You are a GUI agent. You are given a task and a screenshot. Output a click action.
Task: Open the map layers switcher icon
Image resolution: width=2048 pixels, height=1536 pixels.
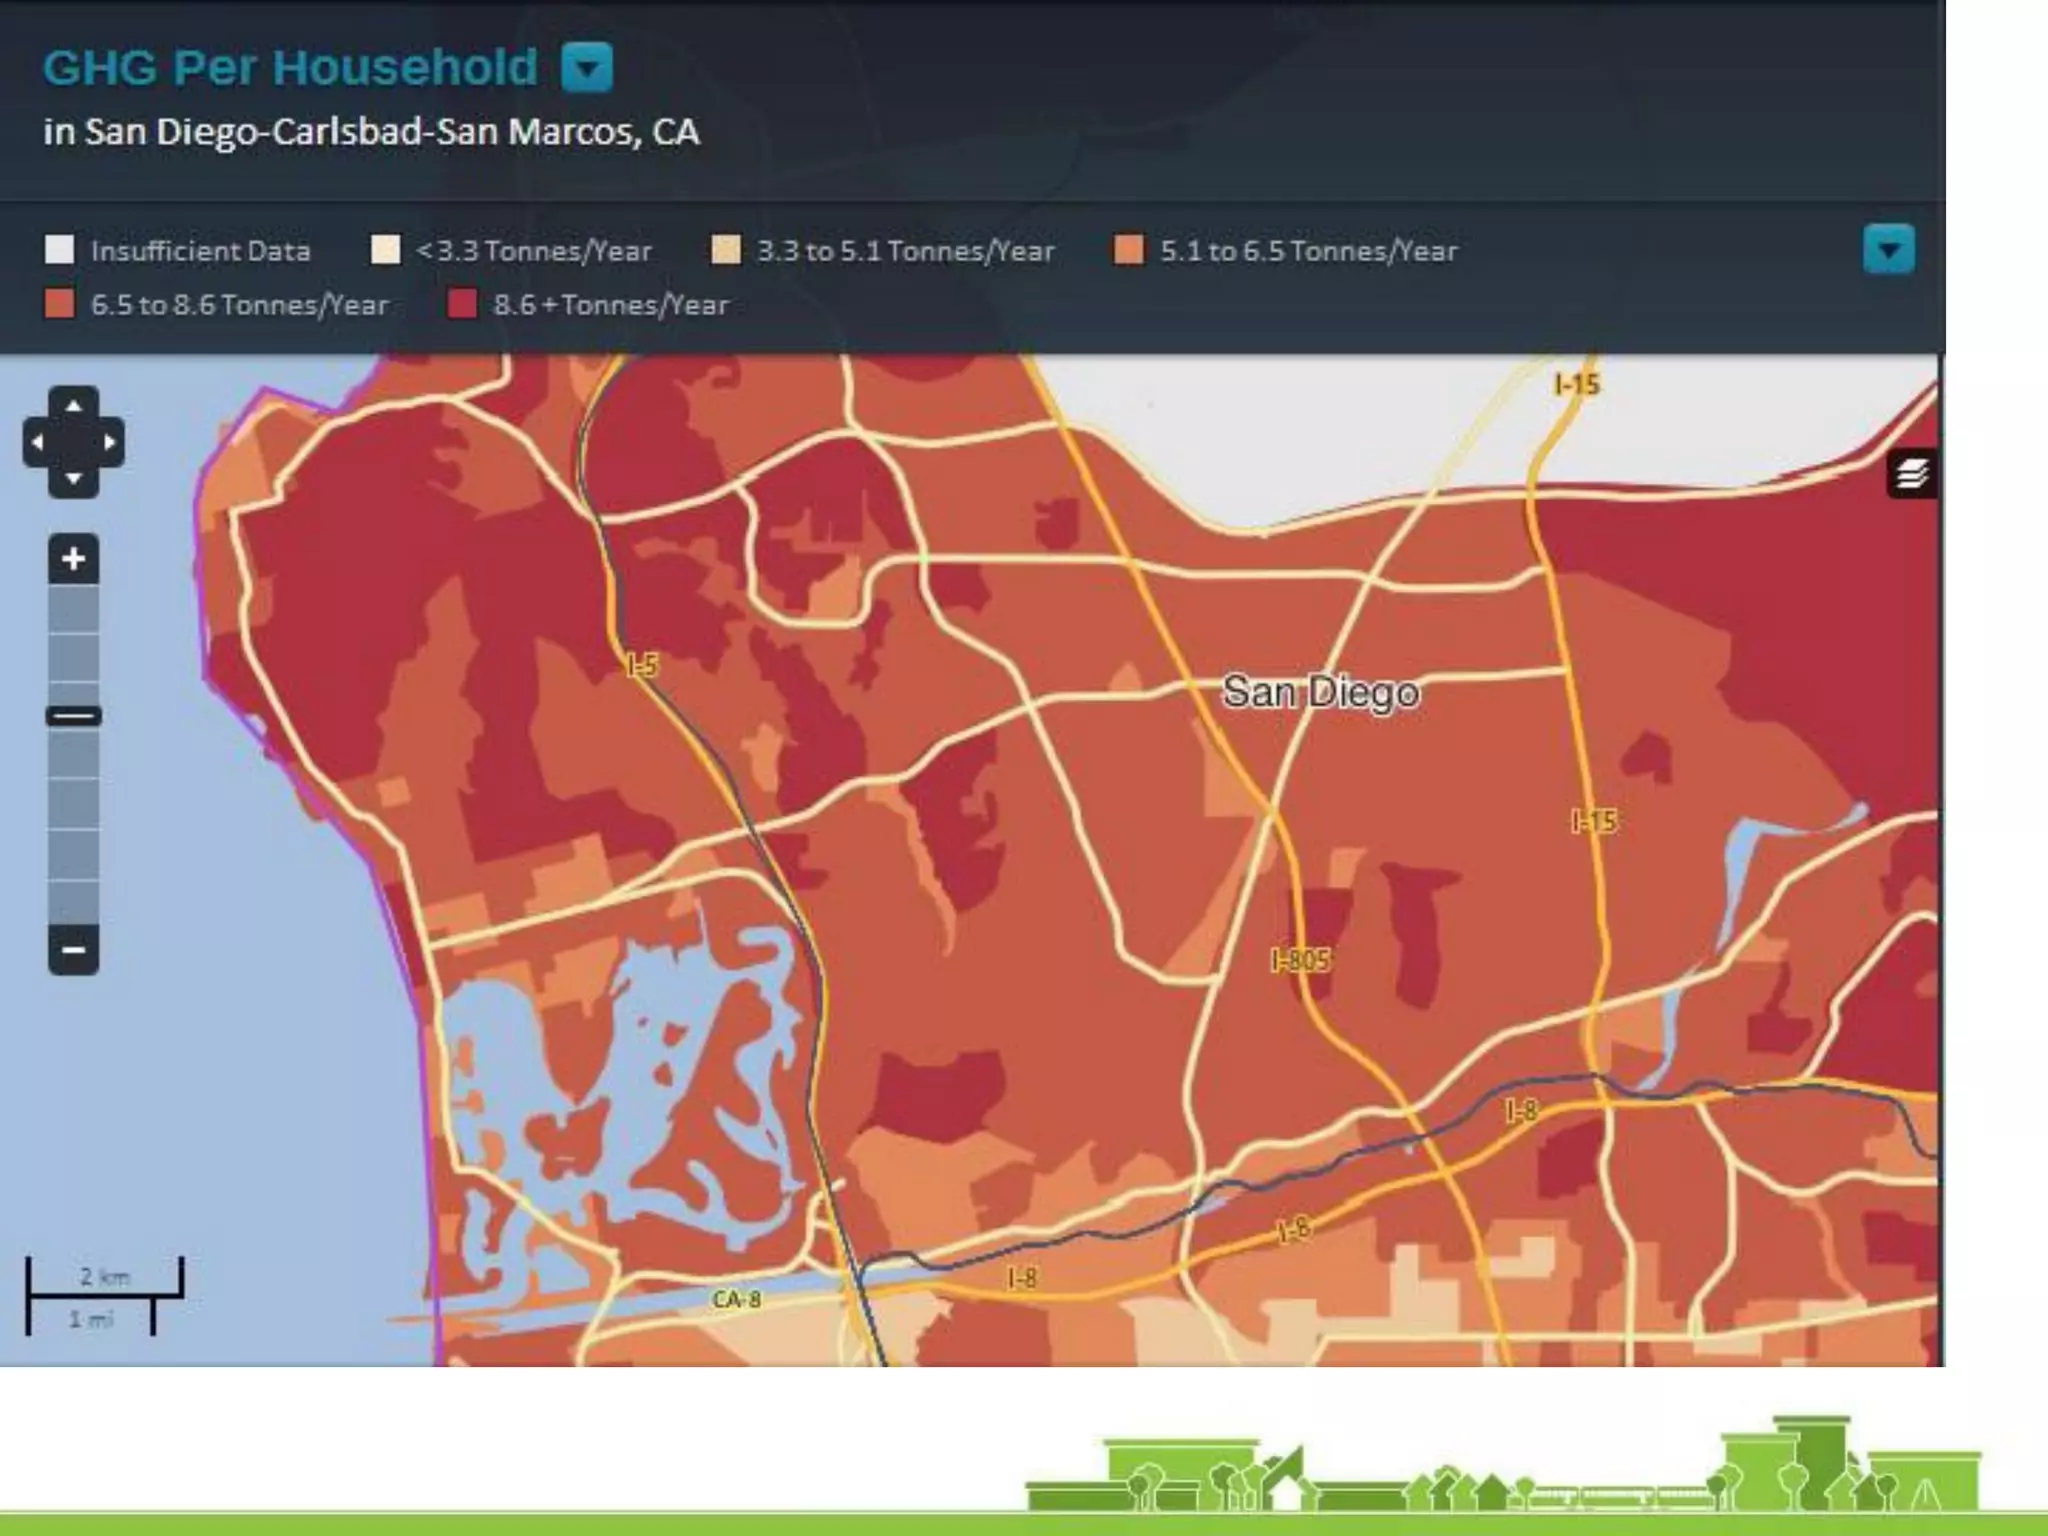1911,473
